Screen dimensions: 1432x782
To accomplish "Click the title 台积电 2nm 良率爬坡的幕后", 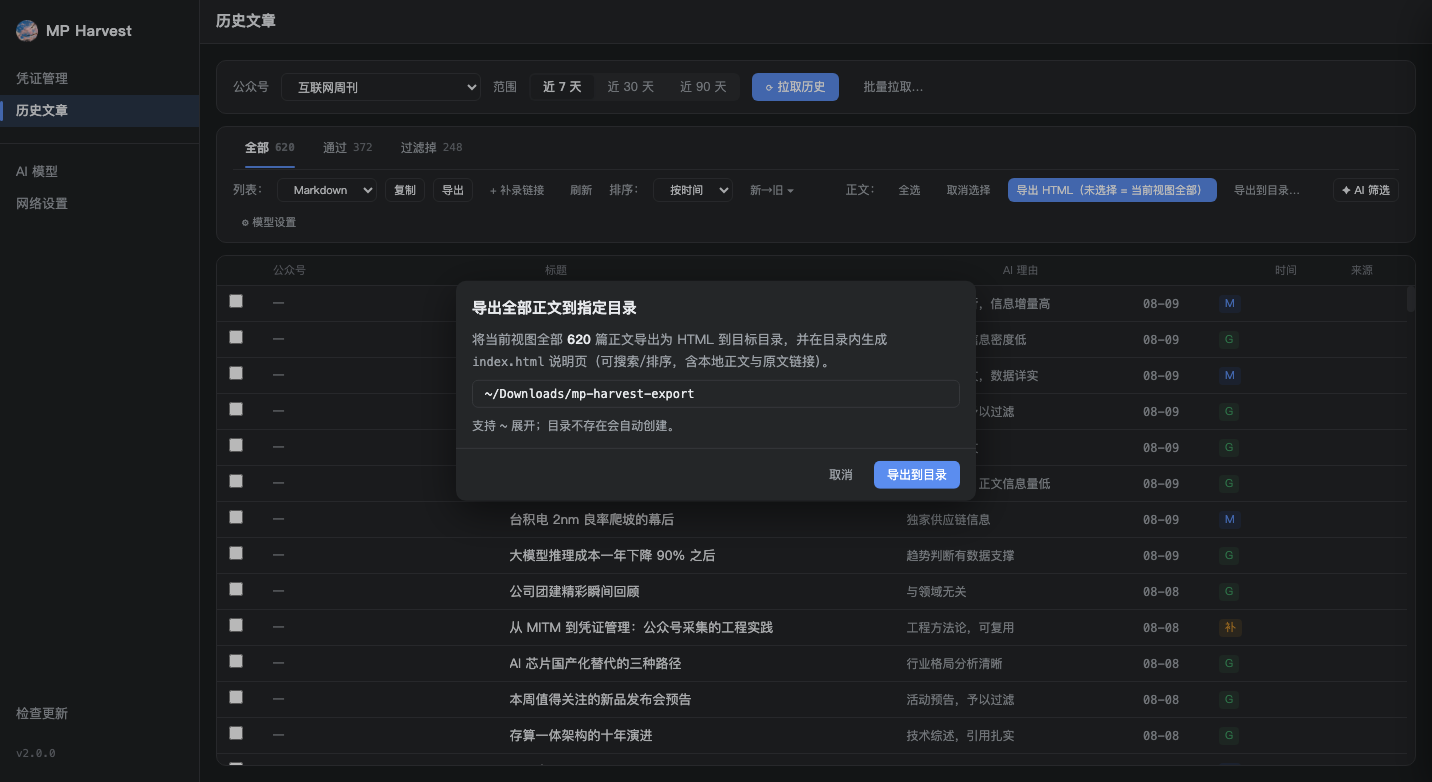I will (x=592, y=520).
